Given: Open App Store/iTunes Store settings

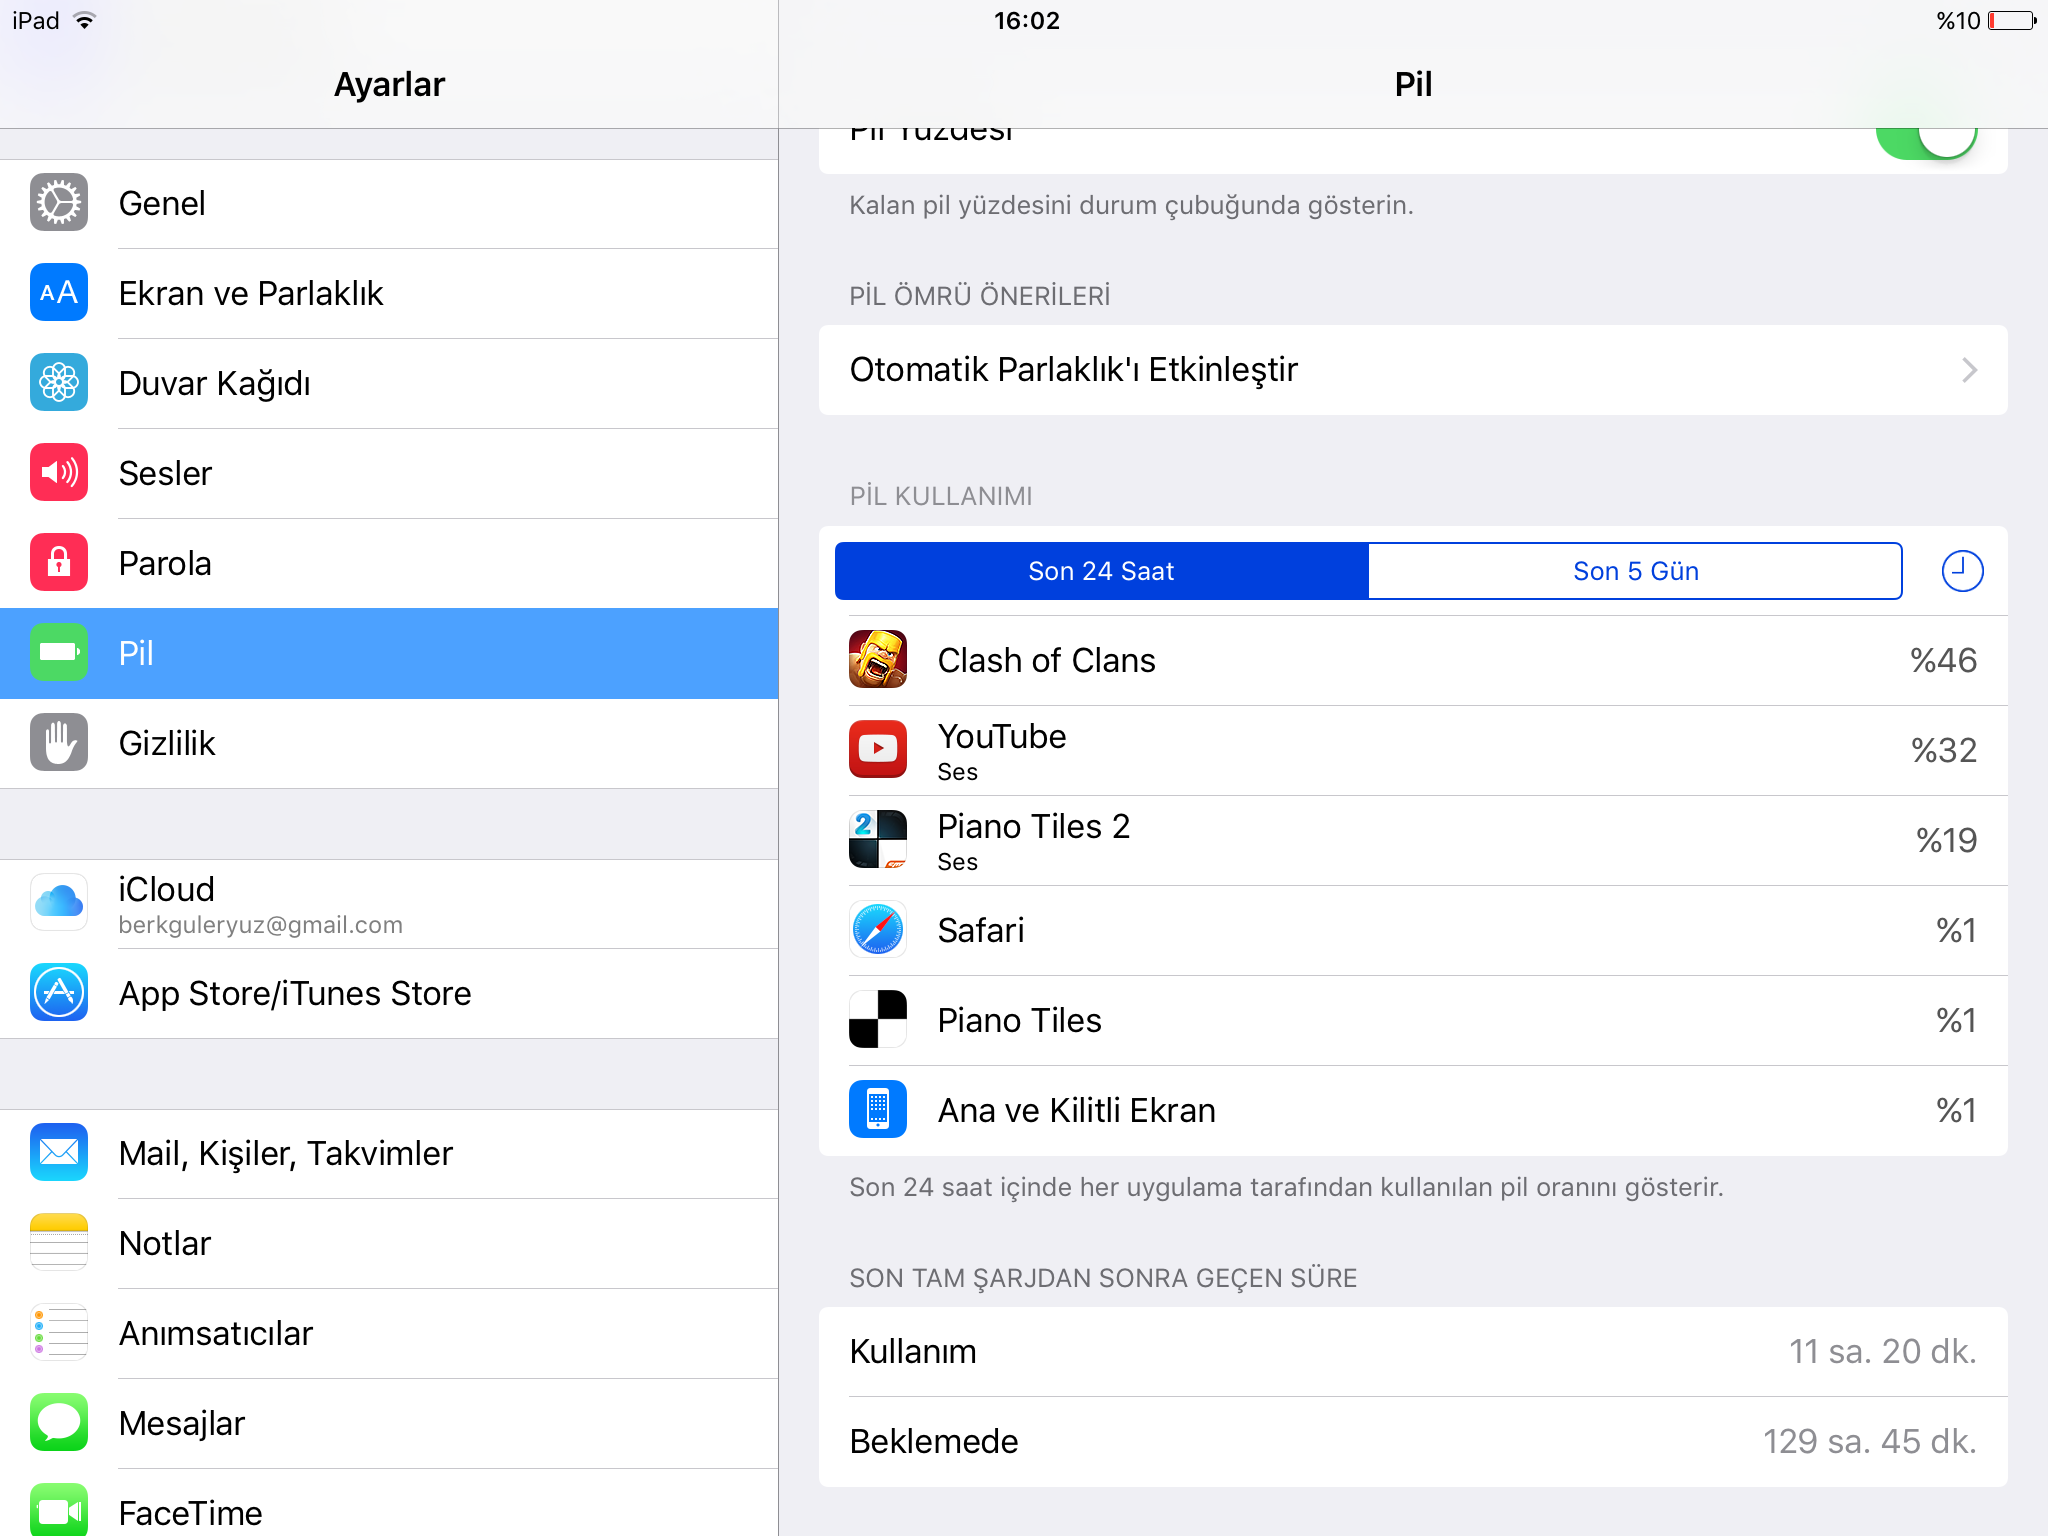Looking at the screenshot, I should coord(389,993).
